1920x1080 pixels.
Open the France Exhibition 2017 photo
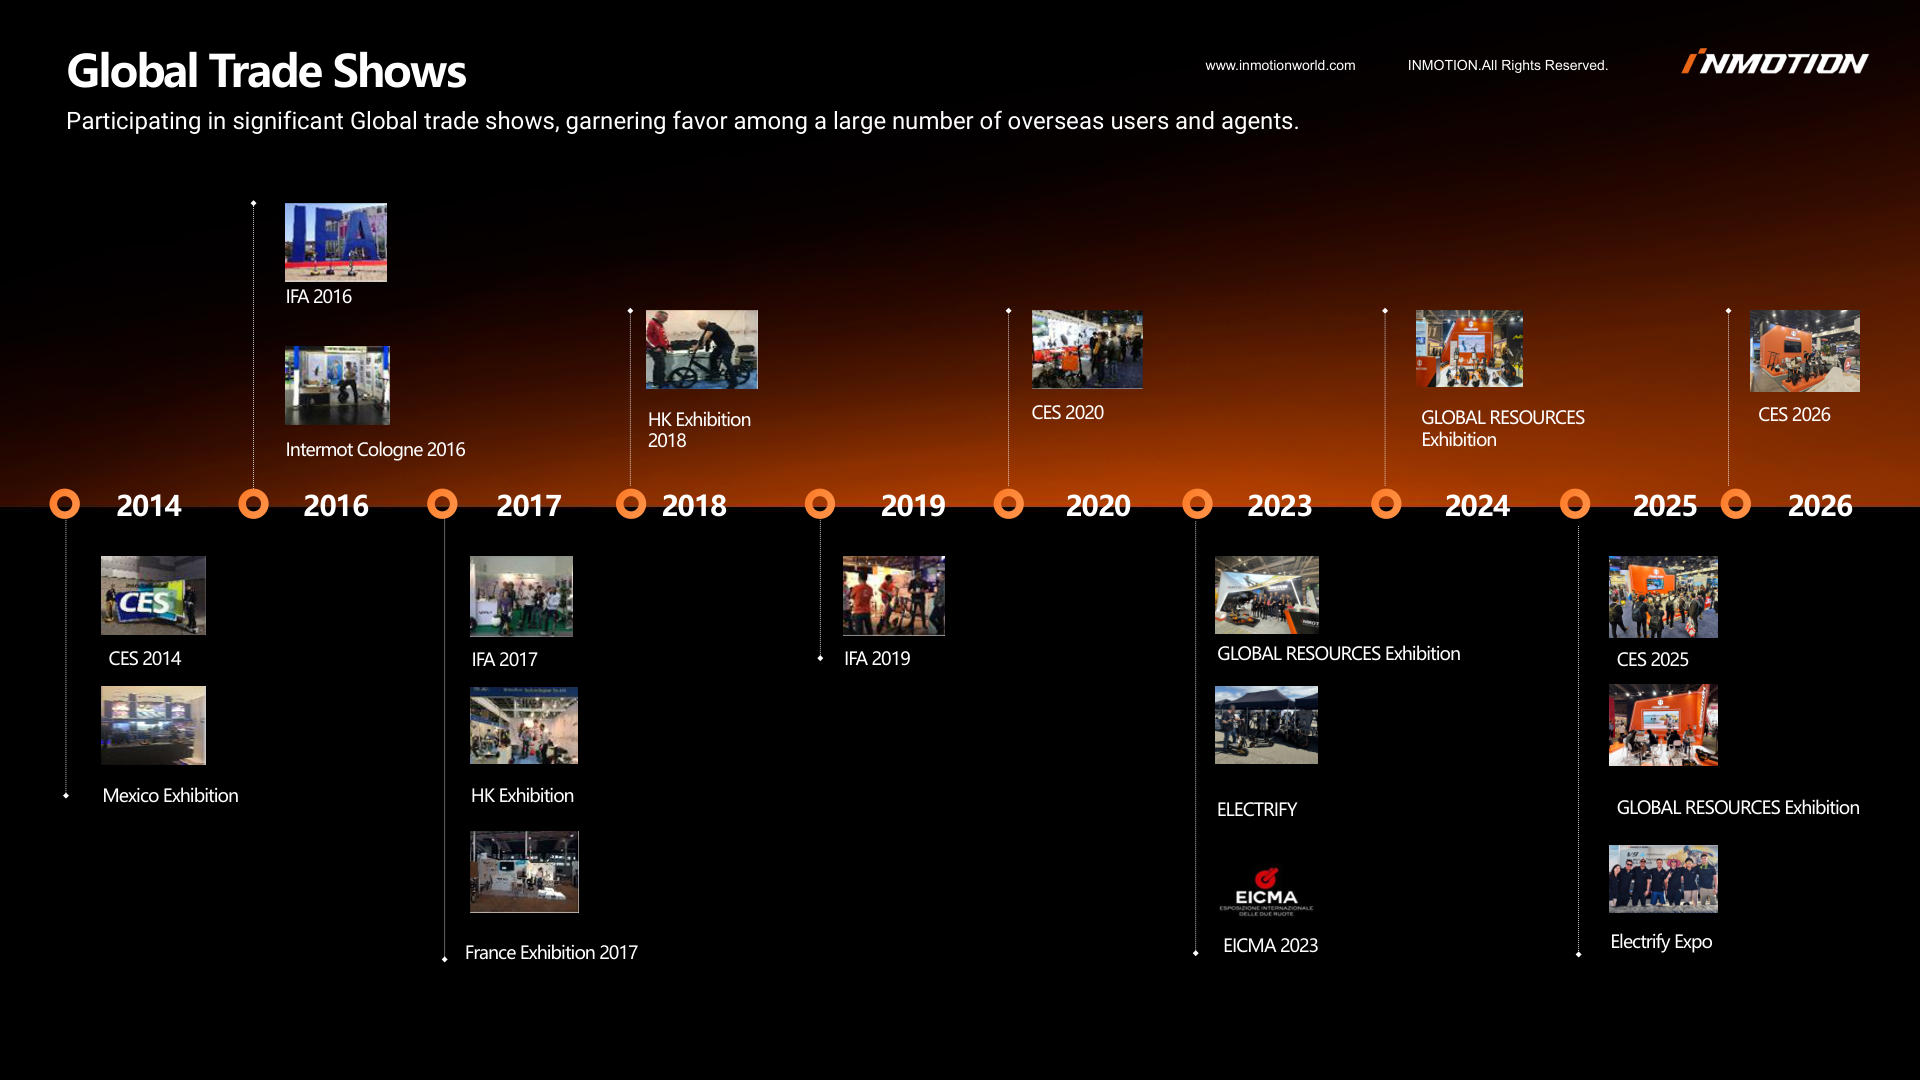[524, 872]
